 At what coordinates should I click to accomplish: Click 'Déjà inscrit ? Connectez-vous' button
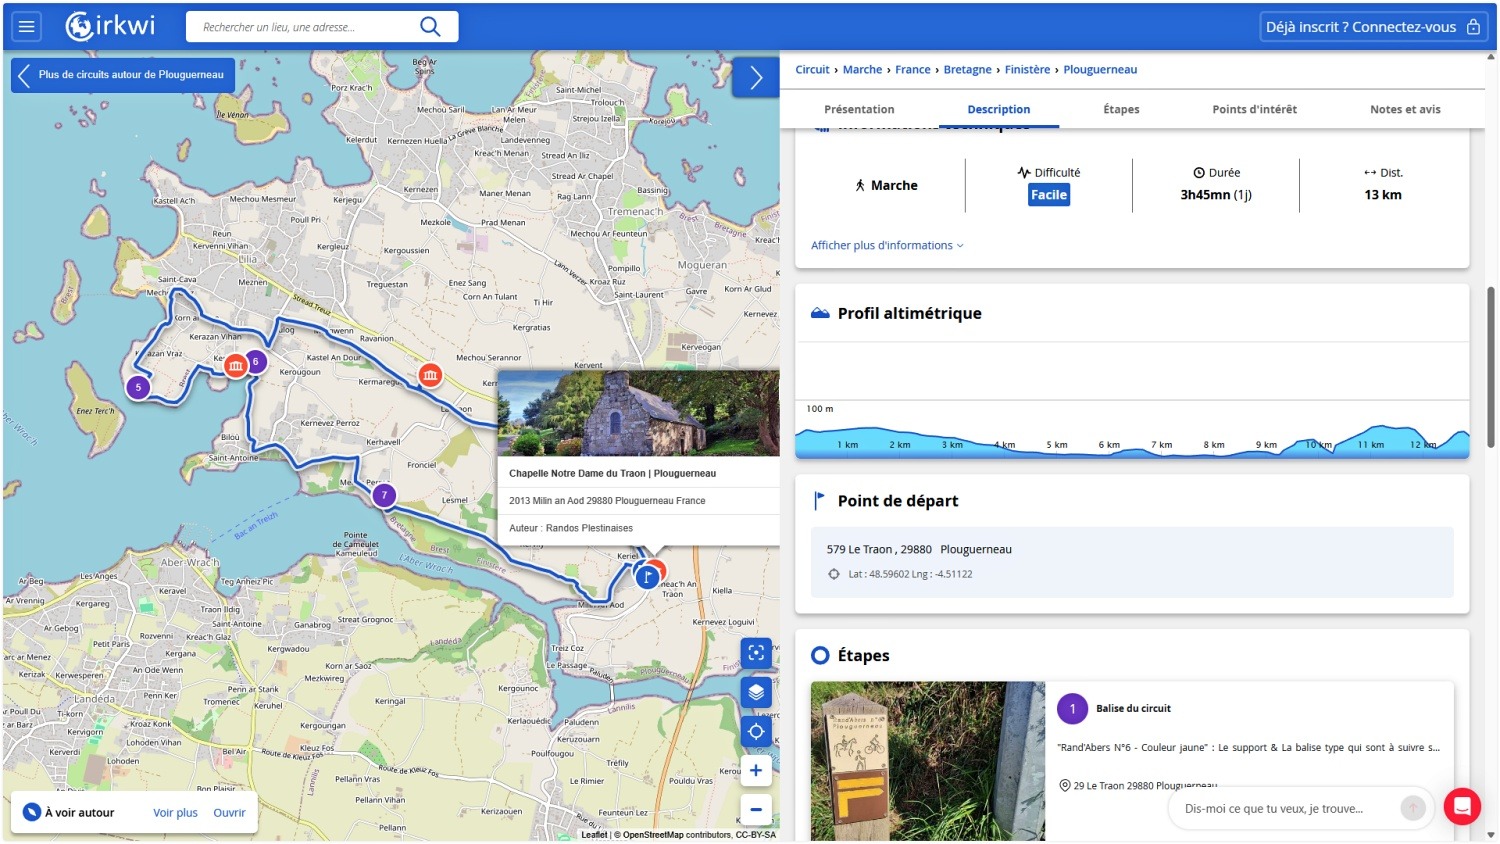point(1372,27)
